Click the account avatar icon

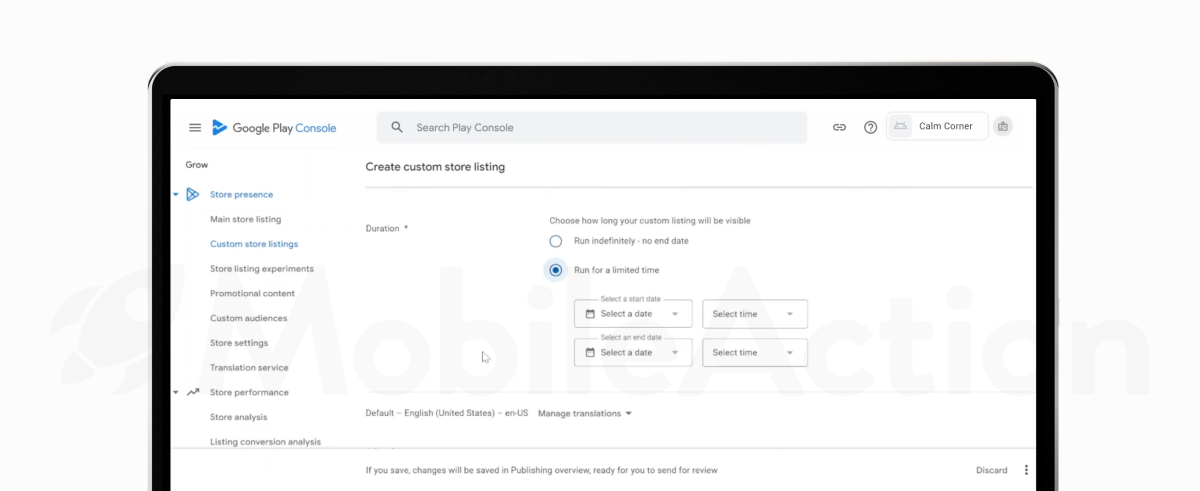point(1003,126)
